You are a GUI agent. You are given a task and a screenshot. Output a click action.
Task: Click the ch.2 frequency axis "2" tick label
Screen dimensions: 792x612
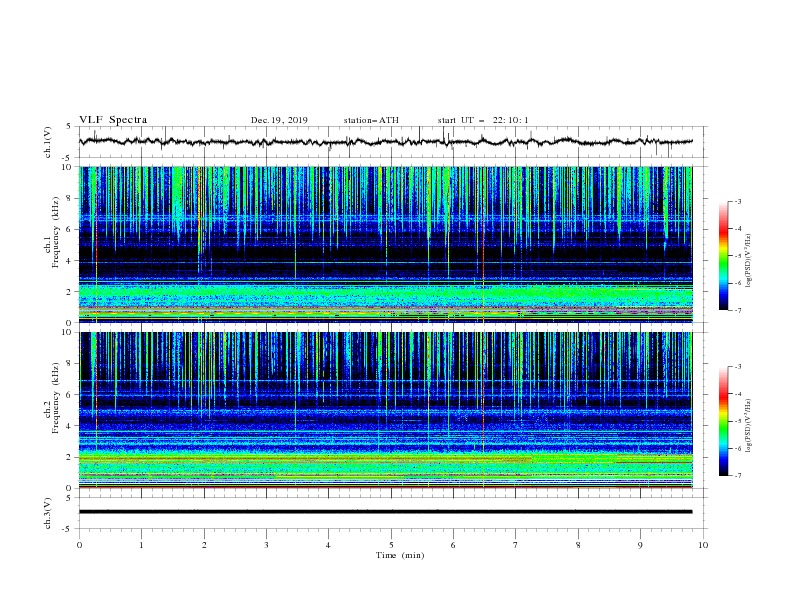[x=71, y=457]
